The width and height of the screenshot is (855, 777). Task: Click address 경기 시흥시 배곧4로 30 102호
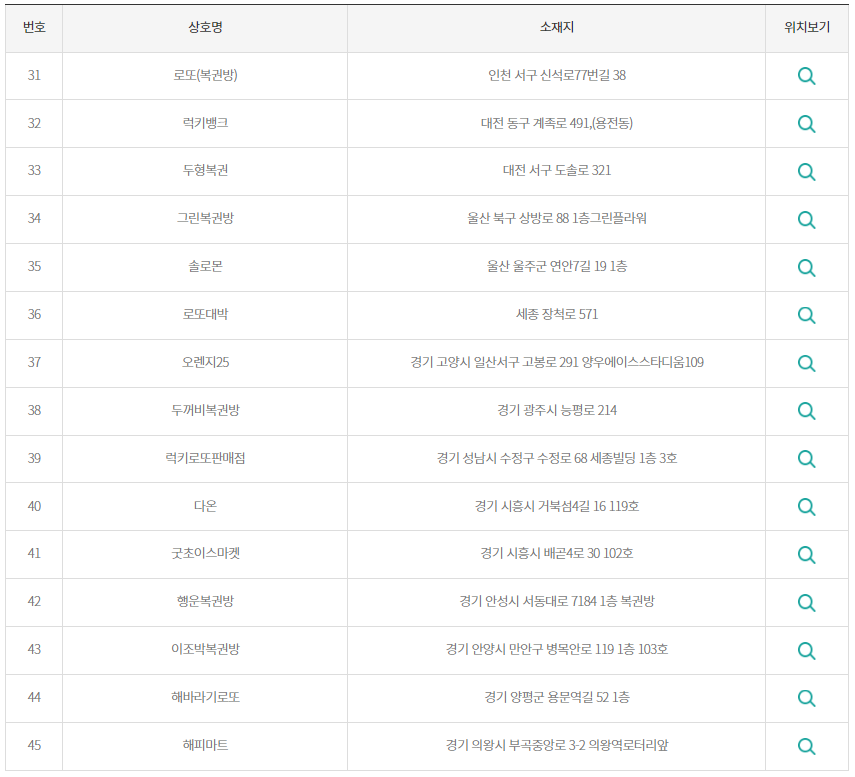tap(557, 553)
